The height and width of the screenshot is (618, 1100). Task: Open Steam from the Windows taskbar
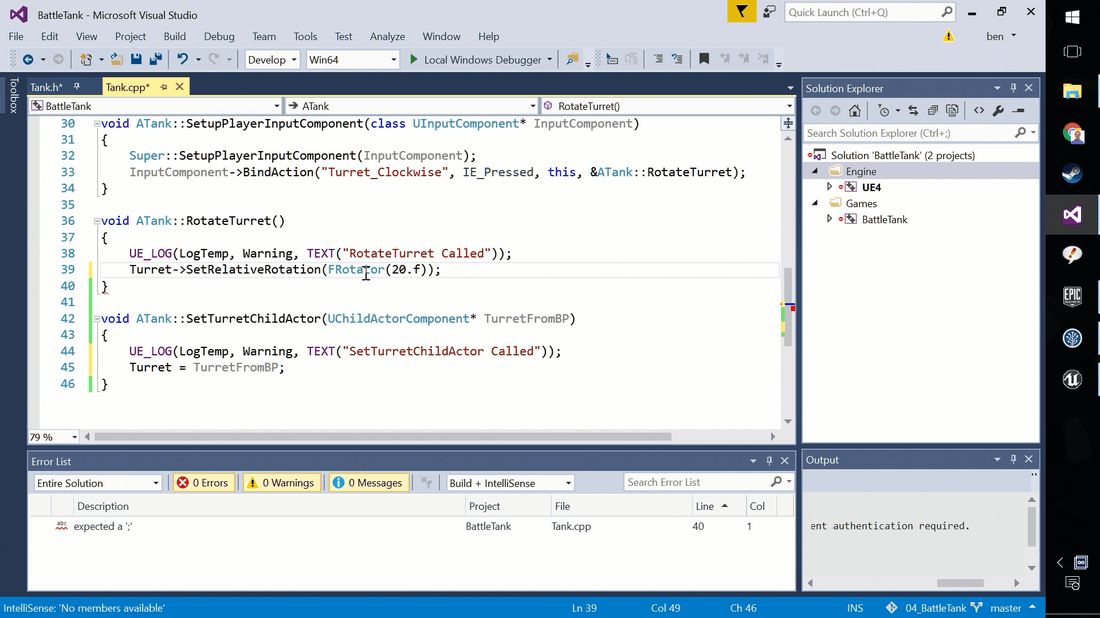[1072, 174]
